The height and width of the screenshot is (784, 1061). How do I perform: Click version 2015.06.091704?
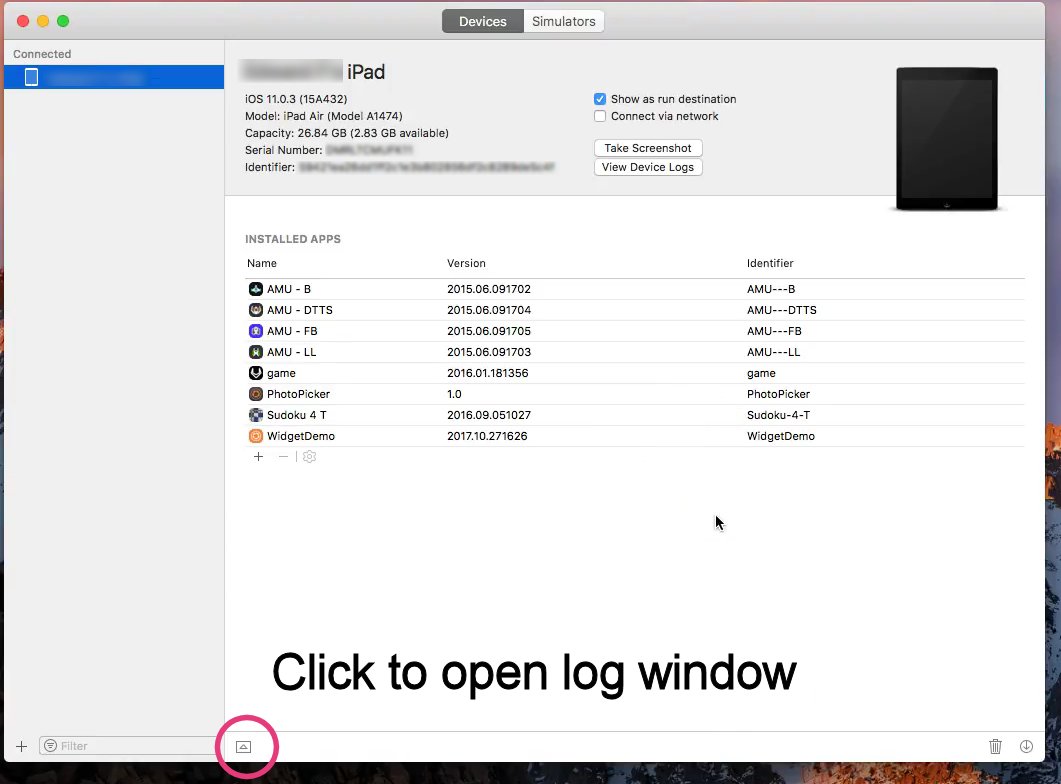click(489, 310)
